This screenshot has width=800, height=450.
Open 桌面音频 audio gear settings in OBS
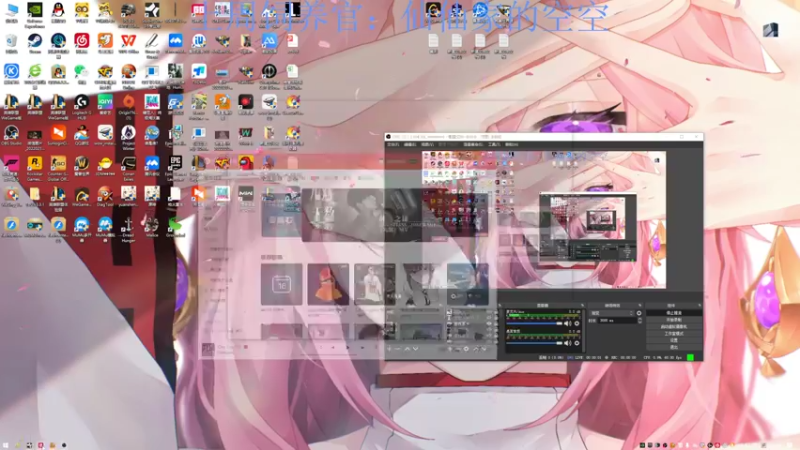click(577, 343)
